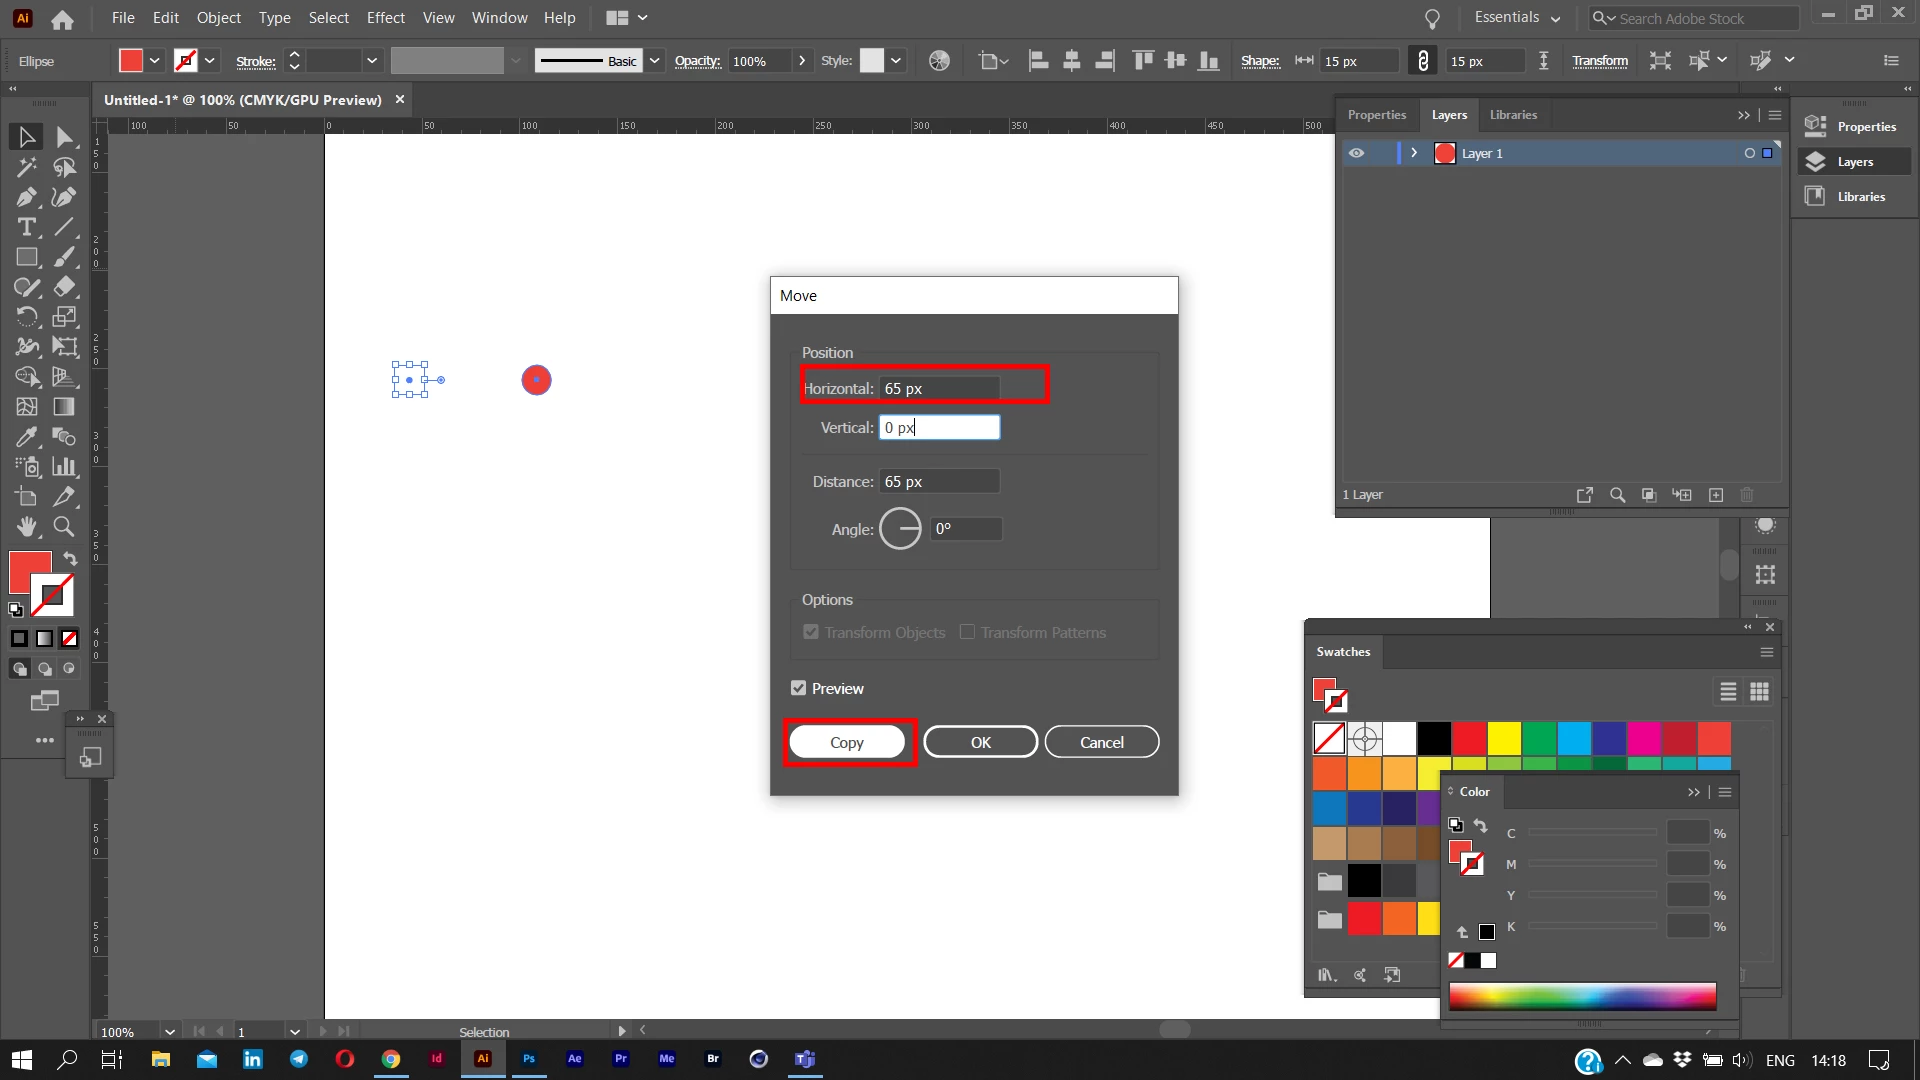Switch to the Libraries tab
This screenshot has width=1920, height=1080.
tap(1513, 115)
